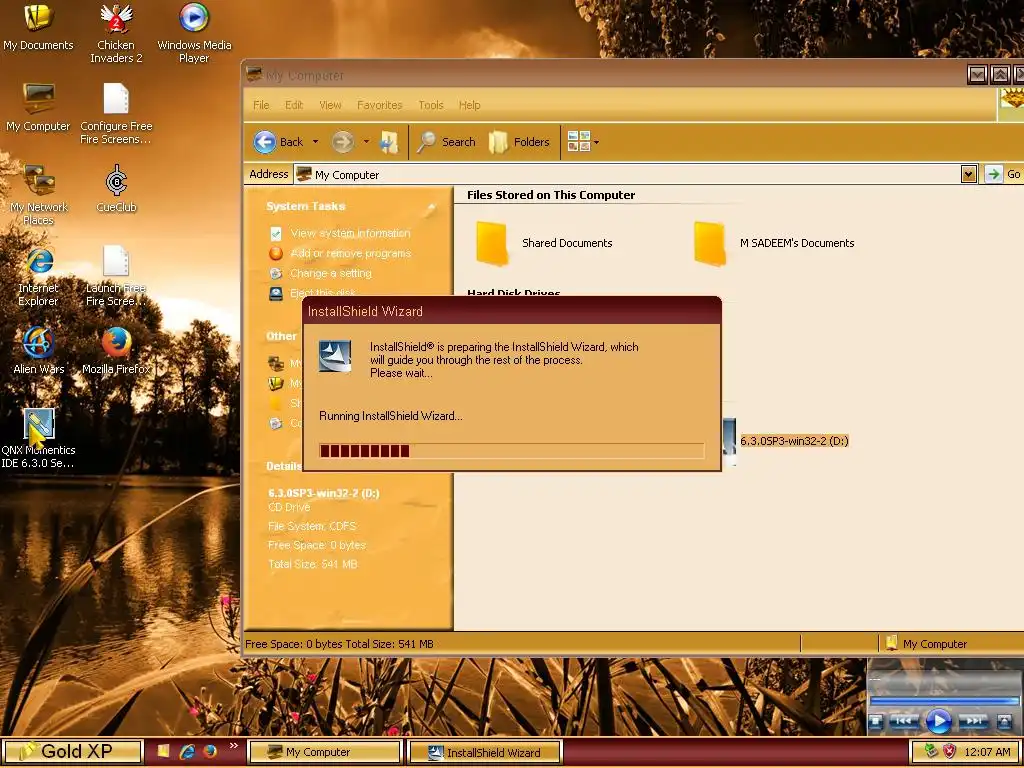The width and height of the screenshot is (1024, 768).
Task: Open the Mozilla Firefox desktop icon
Action: pos(116,351)
